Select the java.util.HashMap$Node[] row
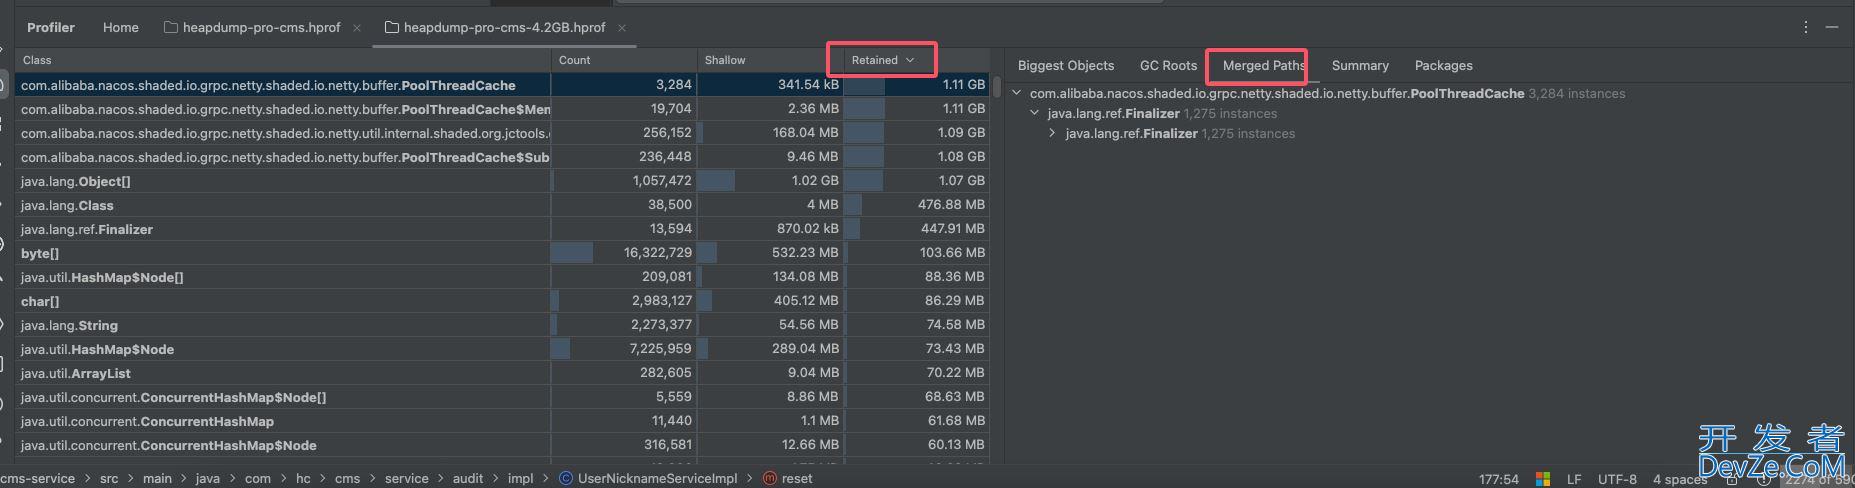Image resolution: width=1855 pixels, height=488 pixels. pos(502,277)
